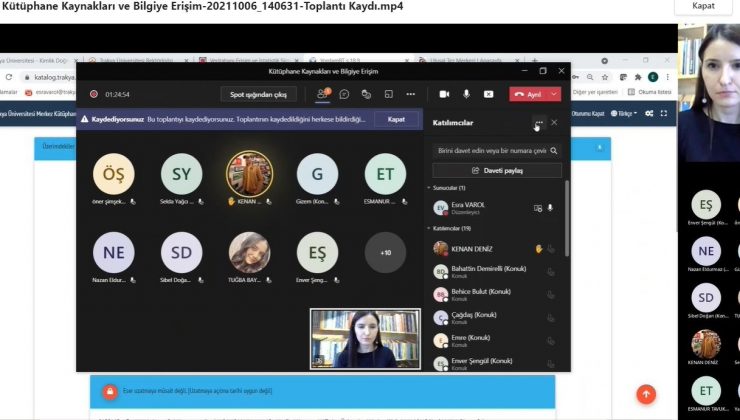740x420 pixels.
Task: Toggle the camera on or off
Action: [443, 94]
